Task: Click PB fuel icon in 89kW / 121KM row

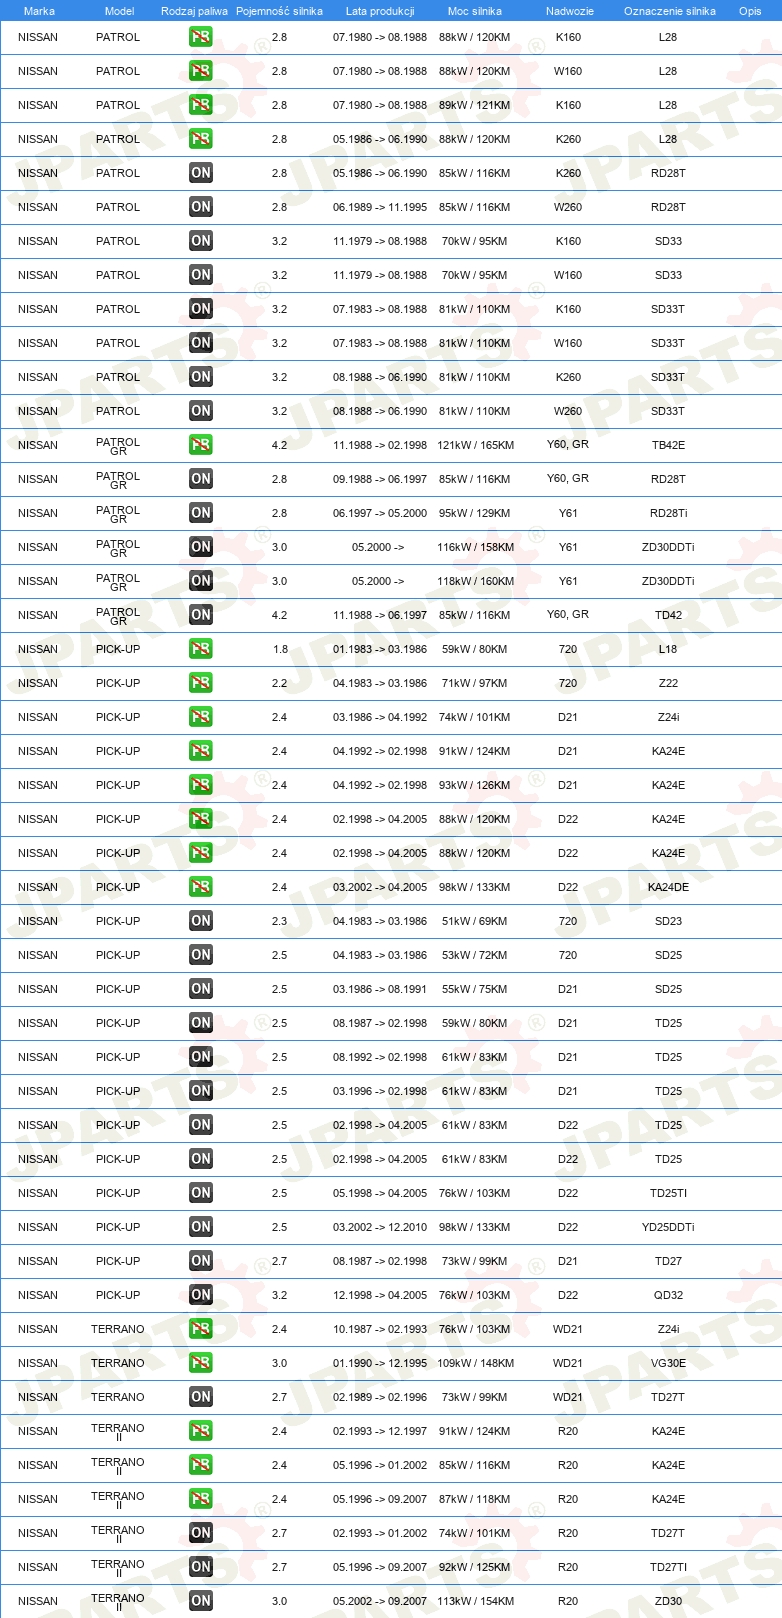Action: pos(201,105)
